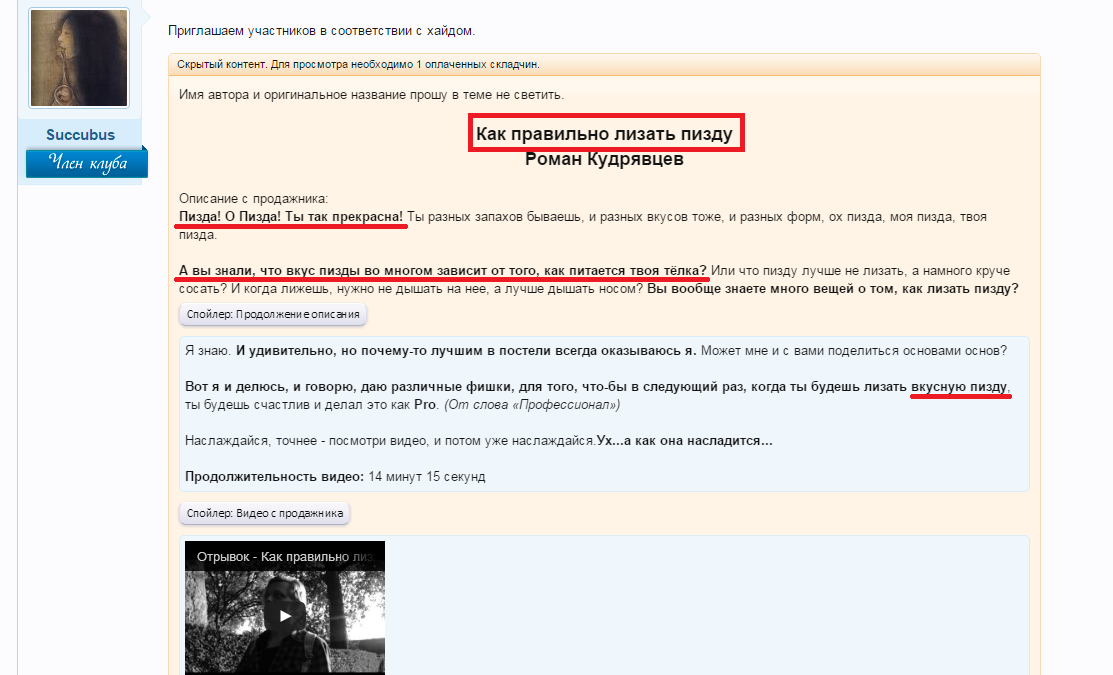Click the 'Член клуба' member badge

87,163
